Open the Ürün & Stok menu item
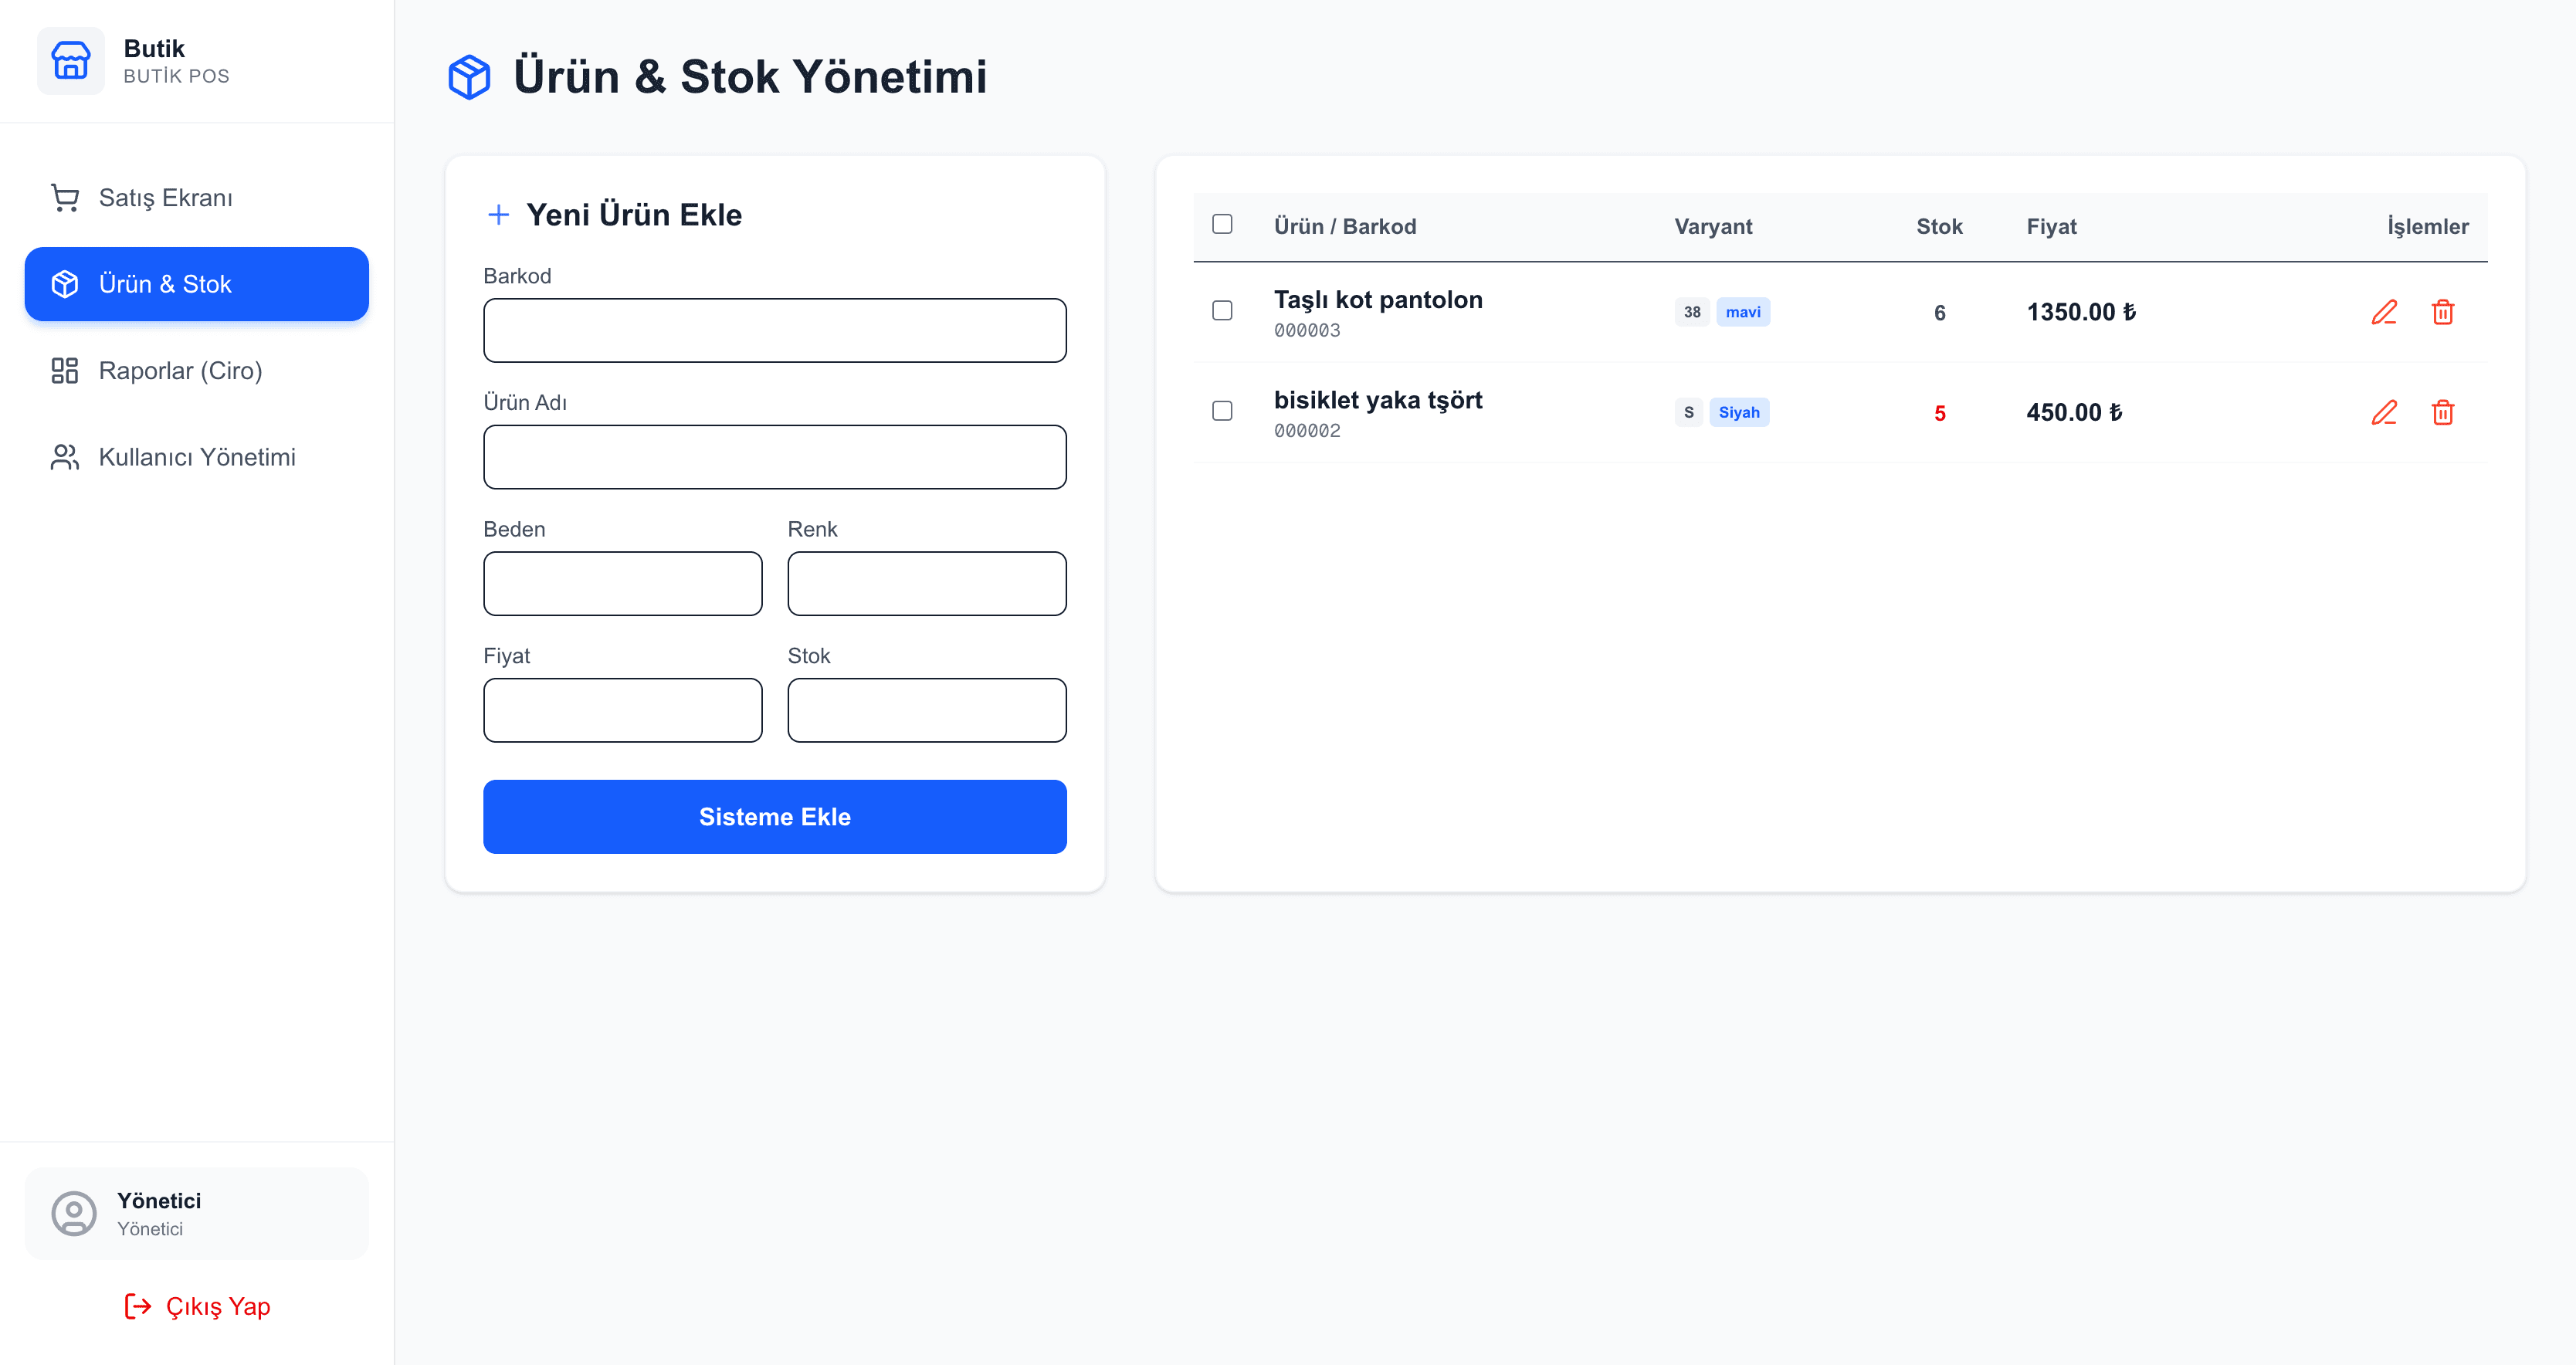Screen dimensions: 2576x1365 [197, 284]
